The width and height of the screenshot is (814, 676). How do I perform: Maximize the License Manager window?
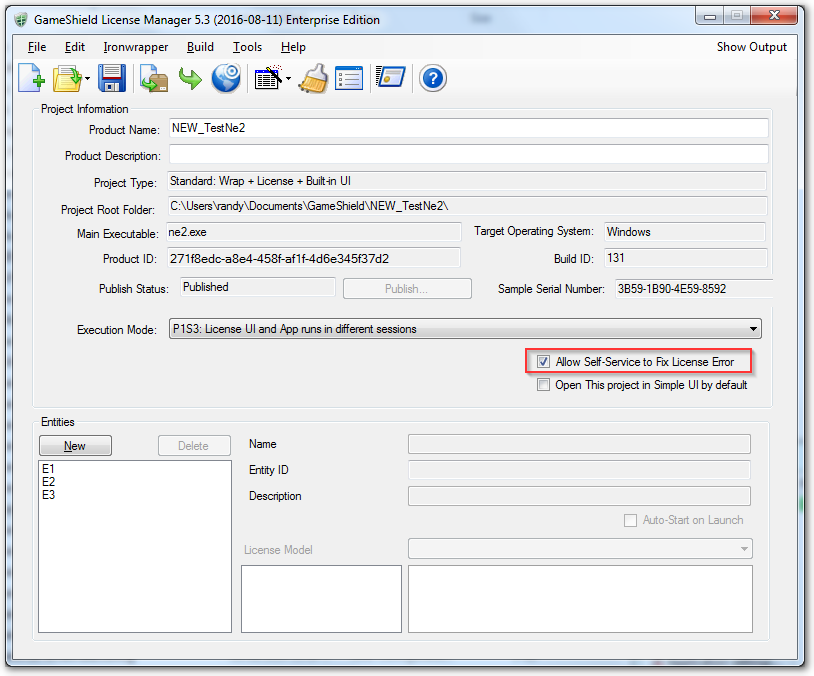737,16
